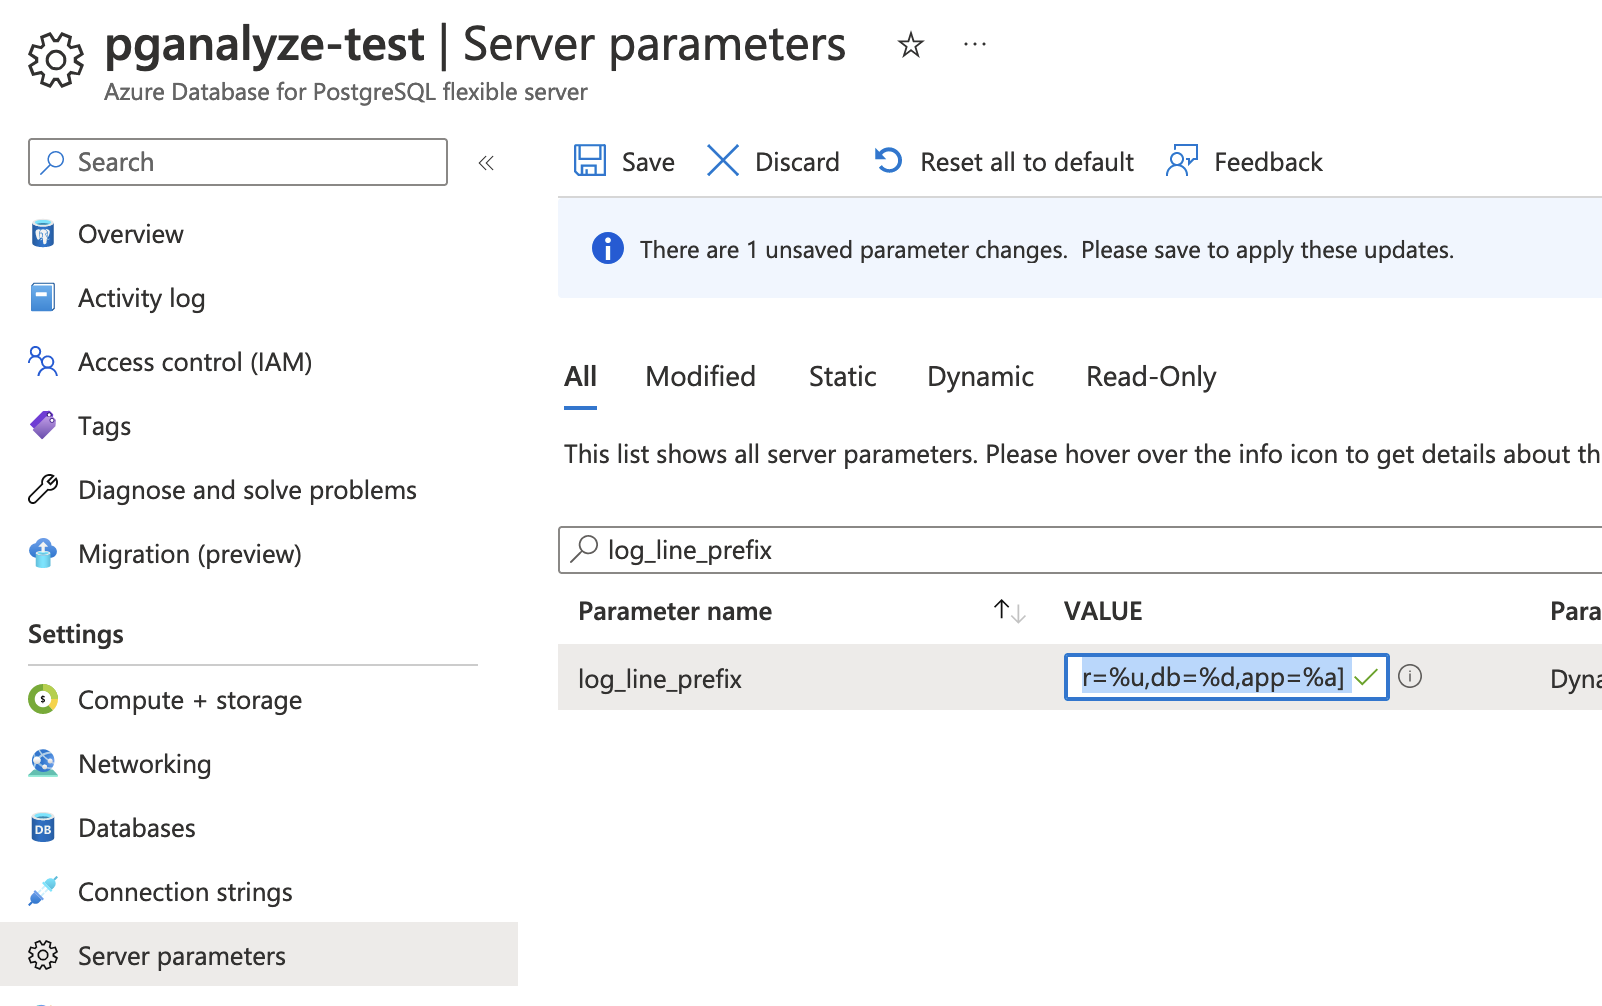The height and width of the screenshot is (1006, 1602).
Task: Click the Discard X icon
Action: pyautogui.click(x=722, y=161)
